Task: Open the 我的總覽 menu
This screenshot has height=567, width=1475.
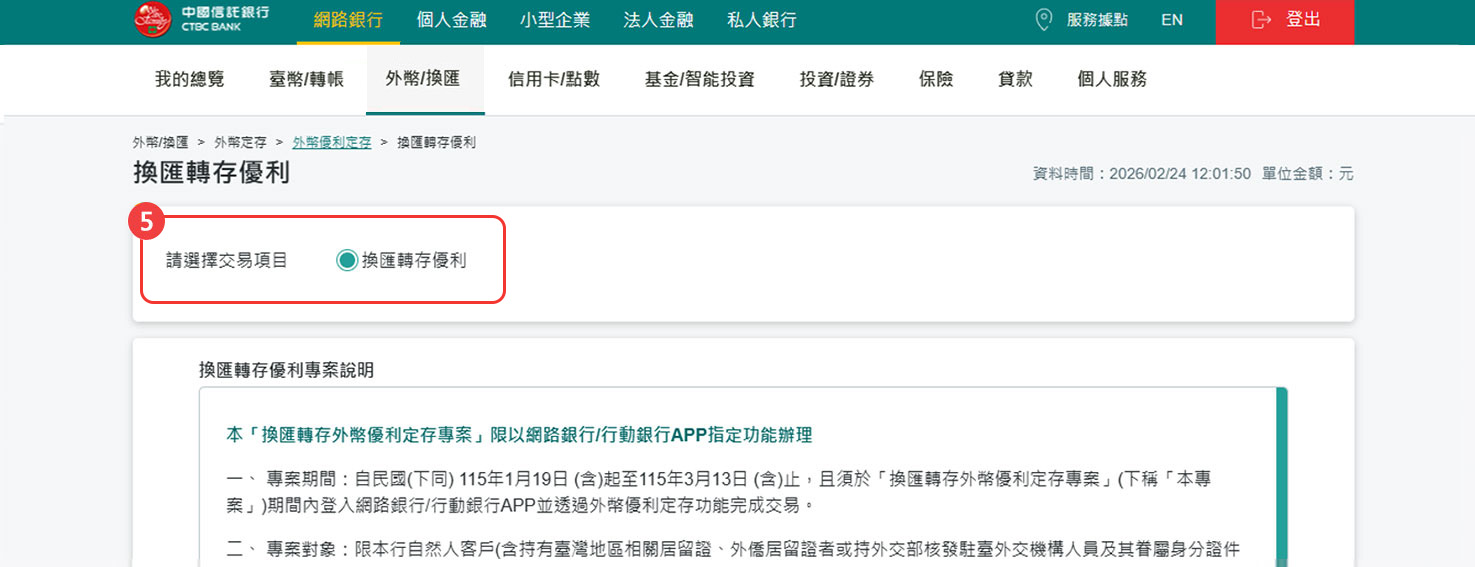Action: coord(190,80)
